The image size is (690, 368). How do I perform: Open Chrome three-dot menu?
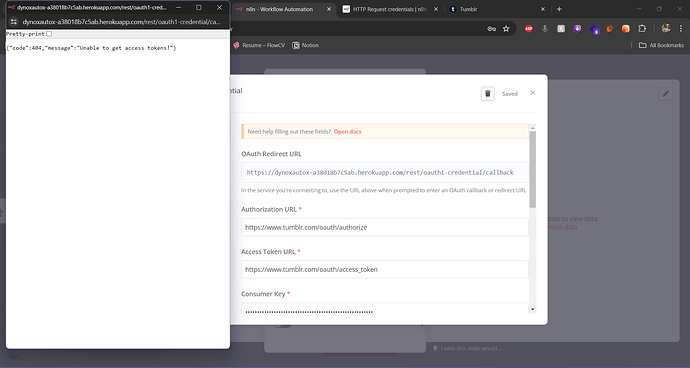(680, 28)
